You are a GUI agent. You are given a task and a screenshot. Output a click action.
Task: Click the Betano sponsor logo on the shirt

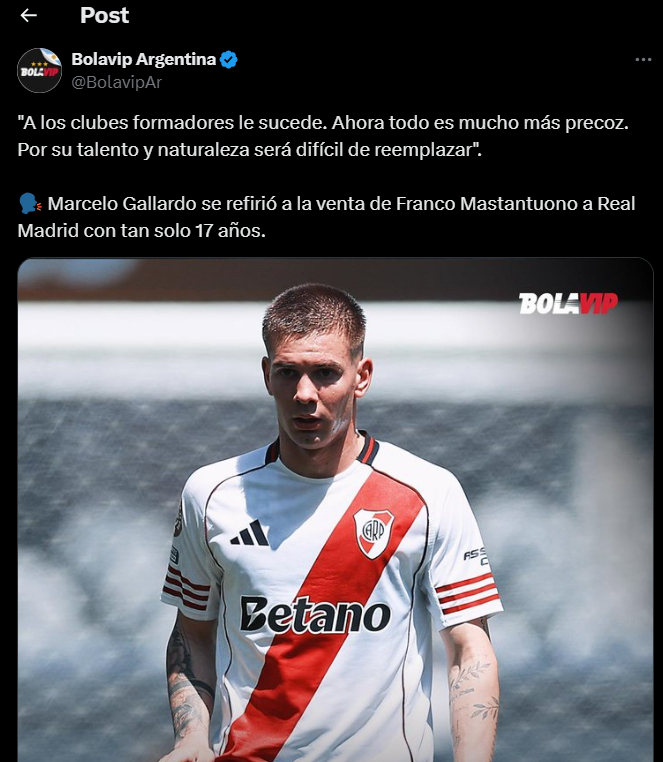(315, 615)
